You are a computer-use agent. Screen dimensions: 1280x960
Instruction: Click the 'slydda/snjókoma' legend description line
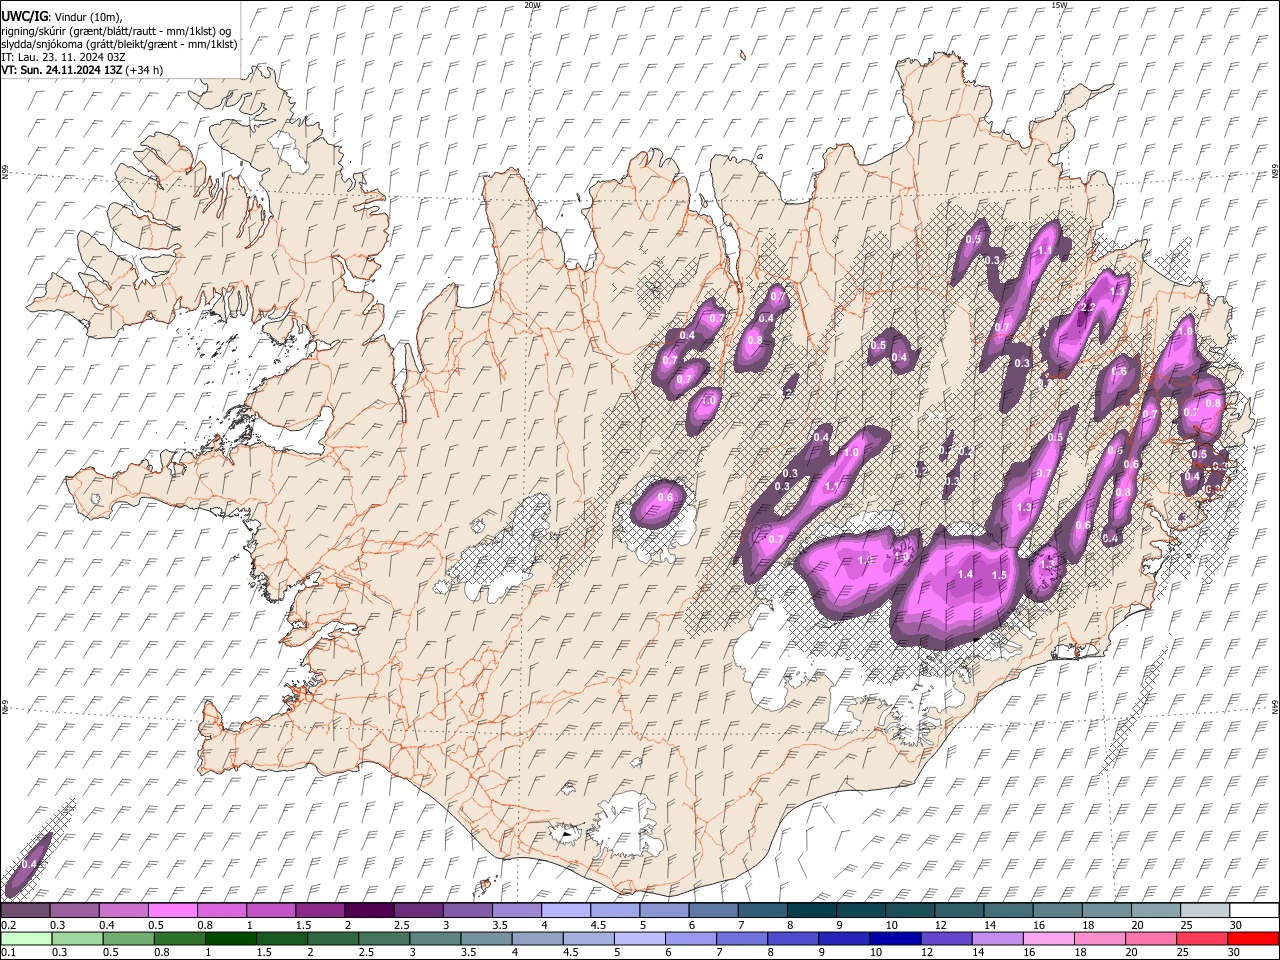pyautogui.click(x=119, y=44)
